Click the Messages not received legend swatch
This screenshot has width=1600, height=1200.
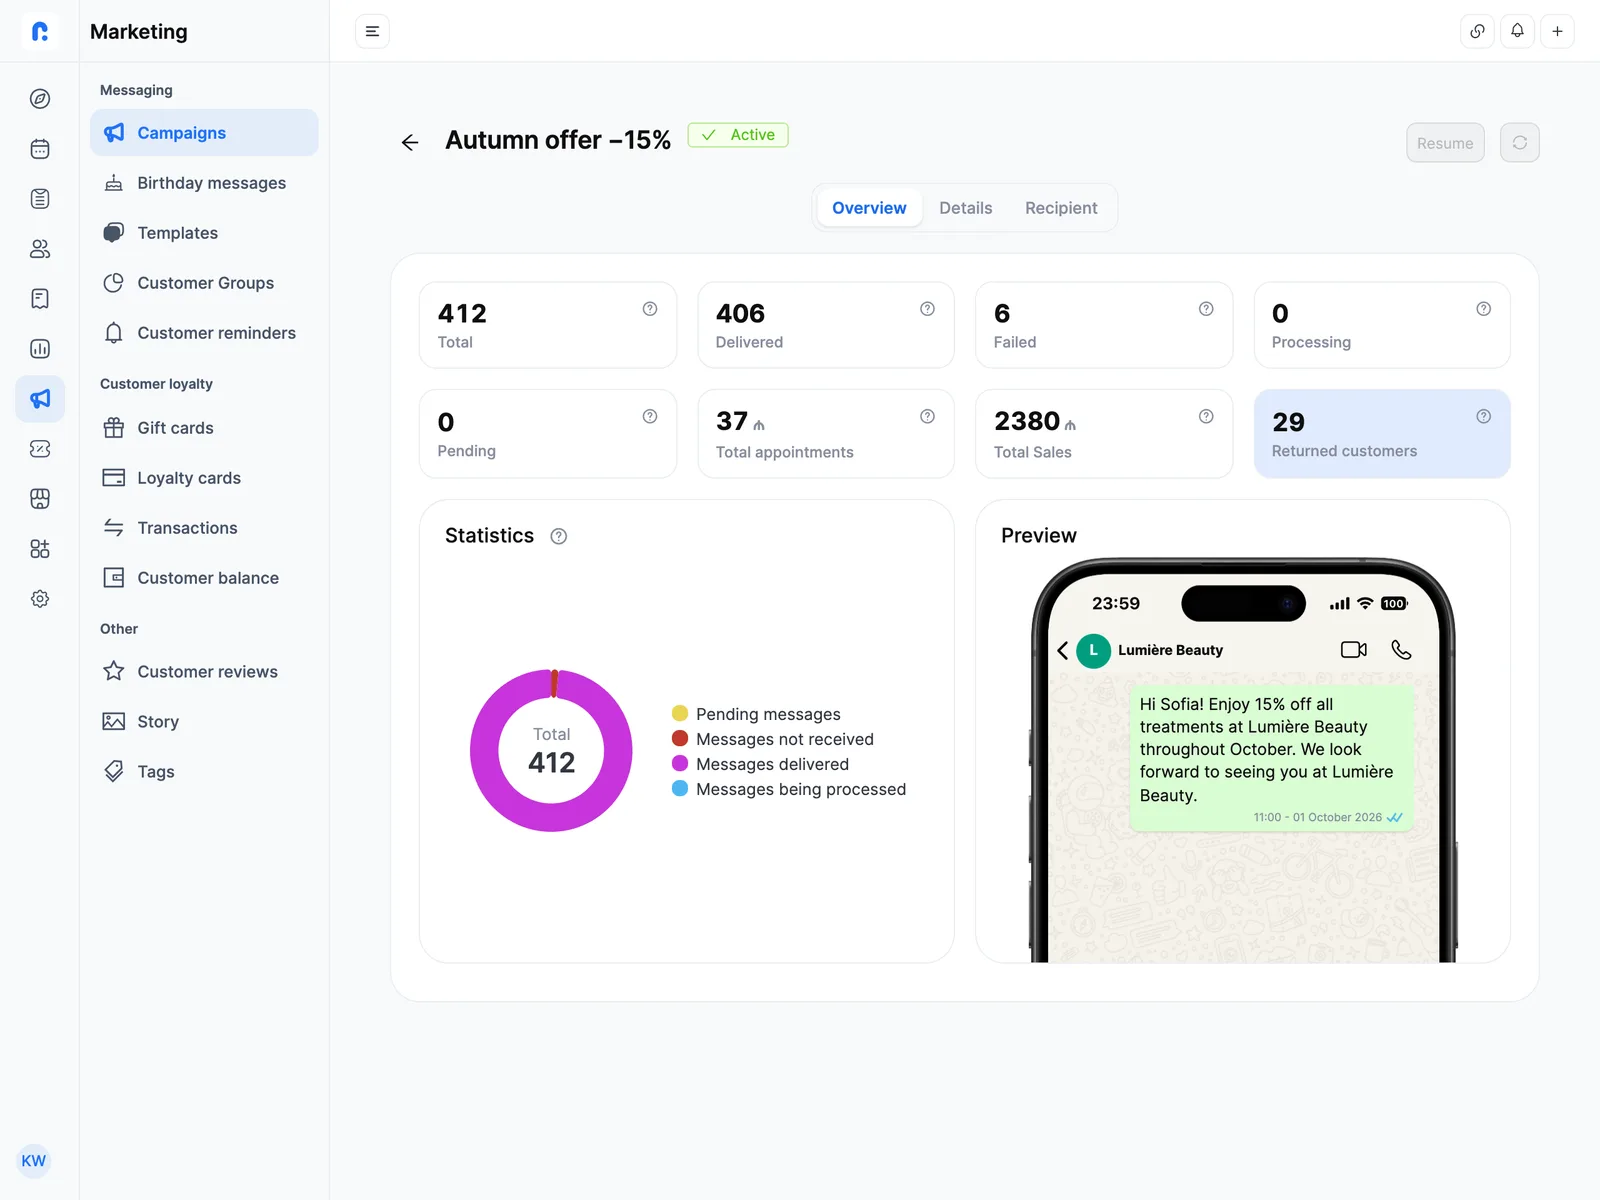680,738
